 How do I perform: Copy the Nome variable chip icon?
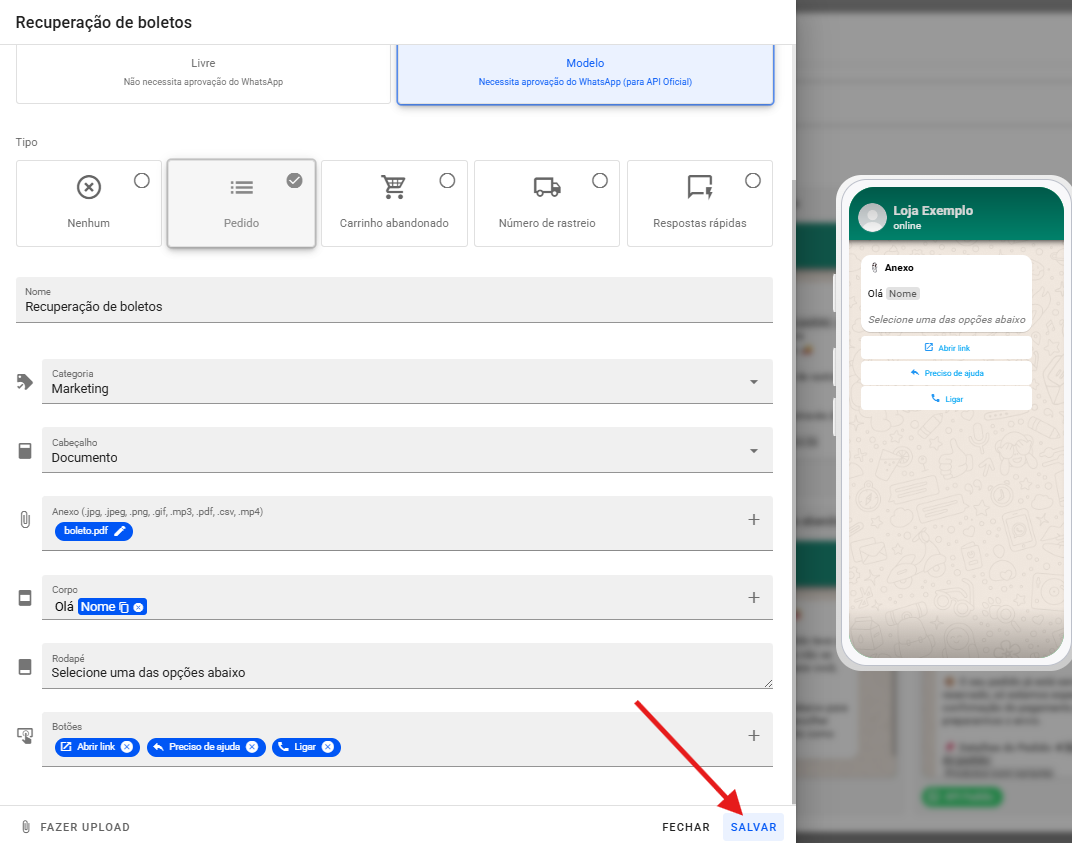pos(124,607)
